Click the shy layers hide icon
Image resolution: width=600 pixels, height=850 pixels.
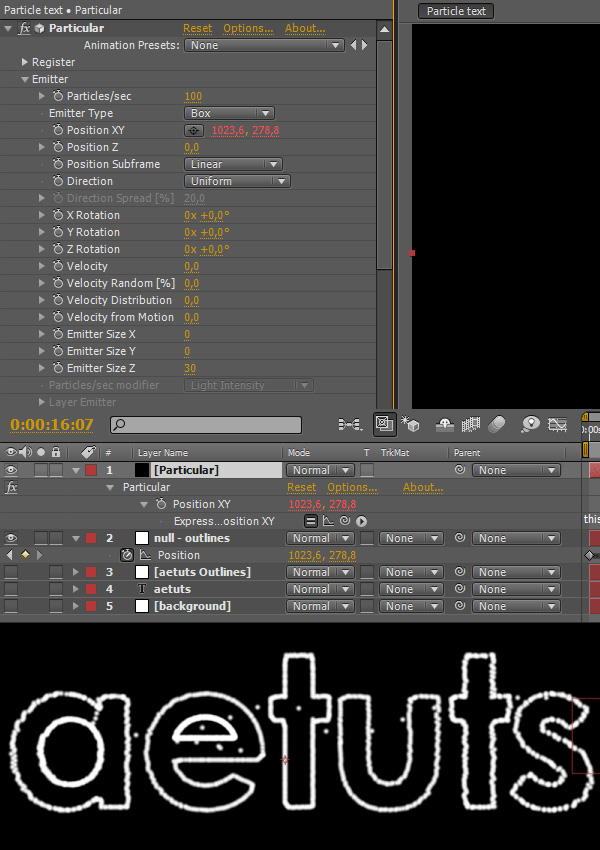(x=444, y=424)
